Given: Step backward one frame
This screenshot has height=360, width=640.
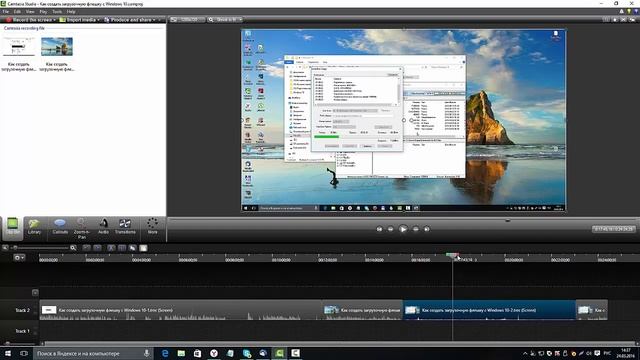Looking at the screenshot, I should pyautogui.click(x=391, y=229).
